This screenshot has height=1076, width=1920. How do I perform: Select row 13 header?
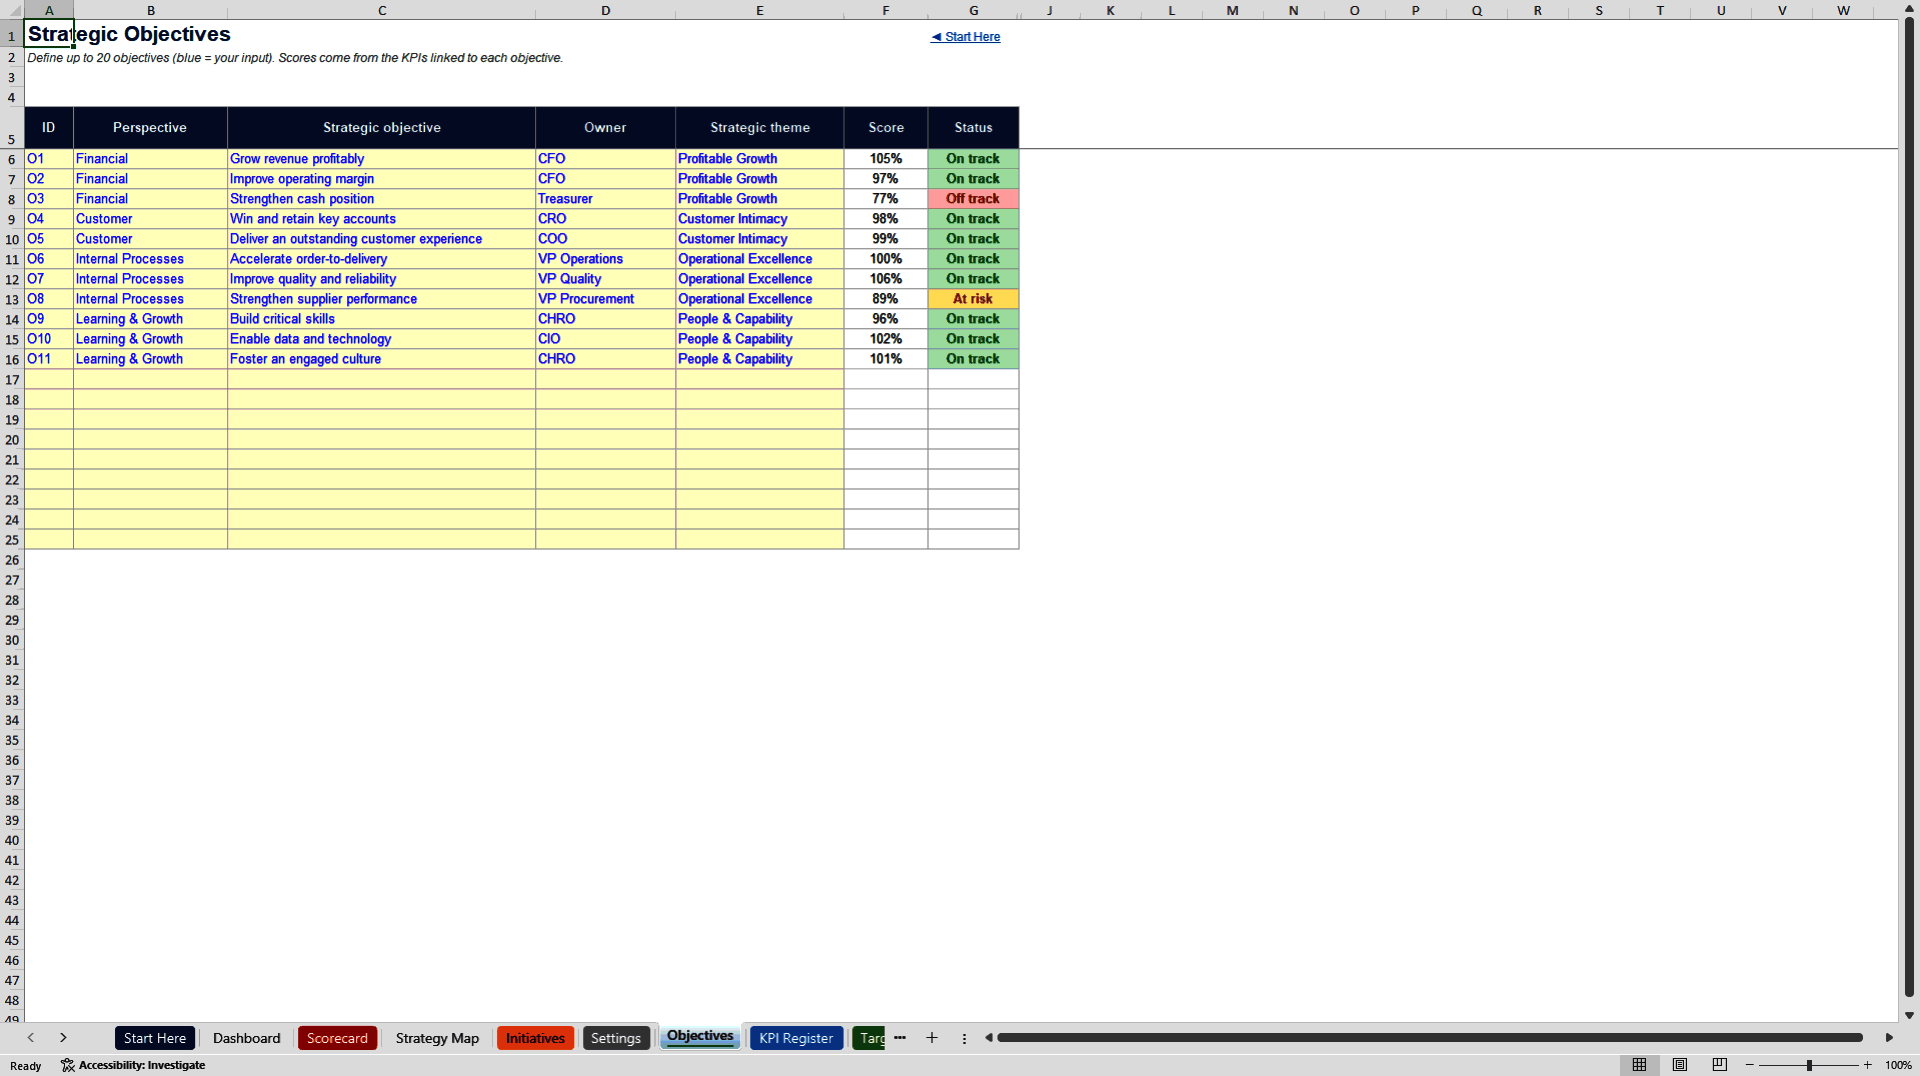pyautogui.click(x=12, y=299)
